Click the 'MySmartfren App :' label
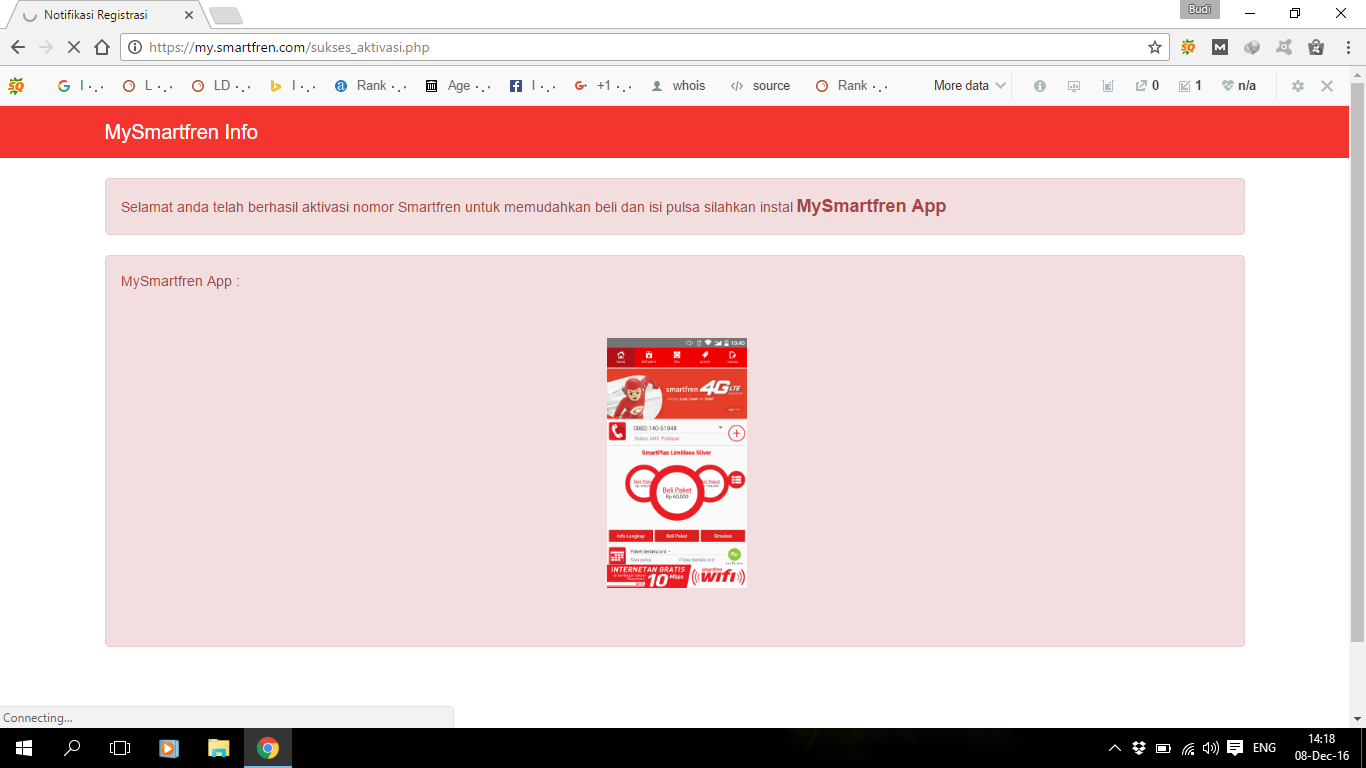The image size is (1366, 768). click(x=180, y=281)
